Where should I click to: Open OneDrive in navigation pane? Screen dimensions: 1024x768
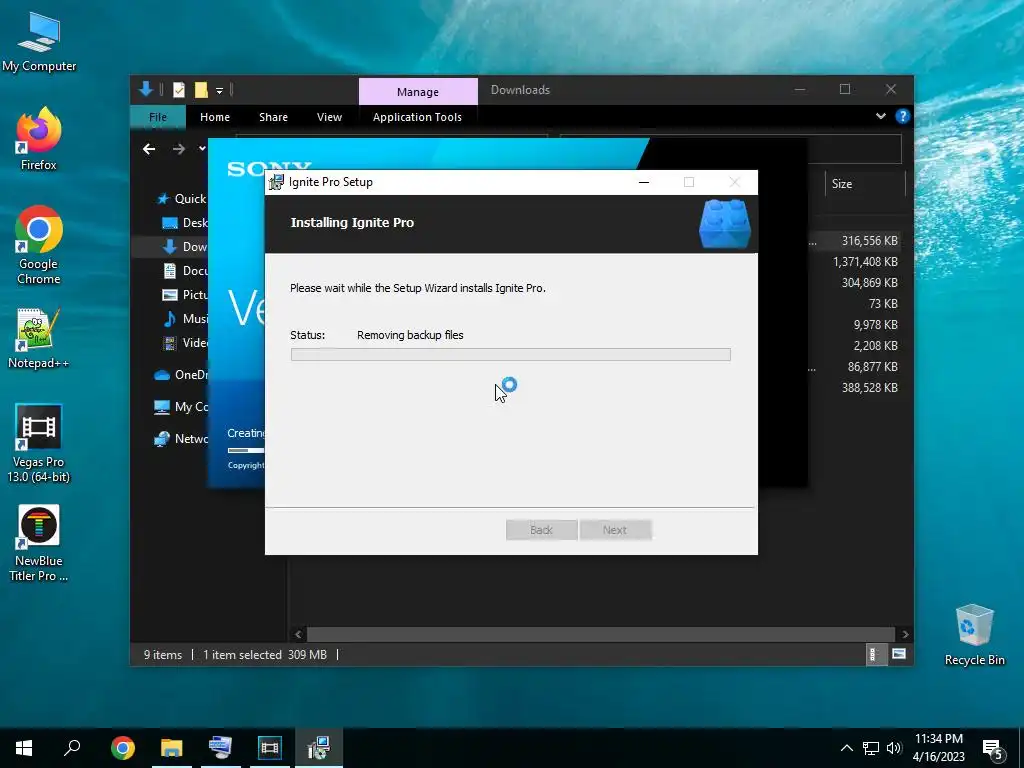181,375
